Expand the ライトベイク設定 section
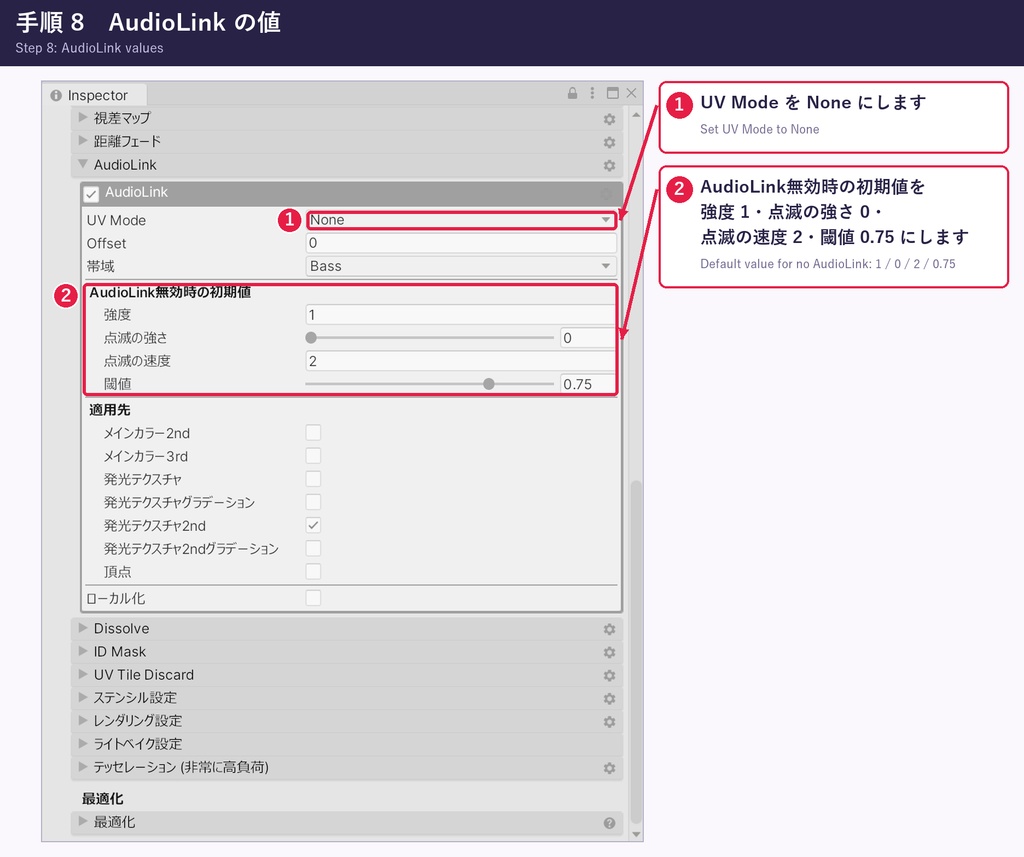The width and height of the screenshot is (1024, 857). tap(83, 743)
